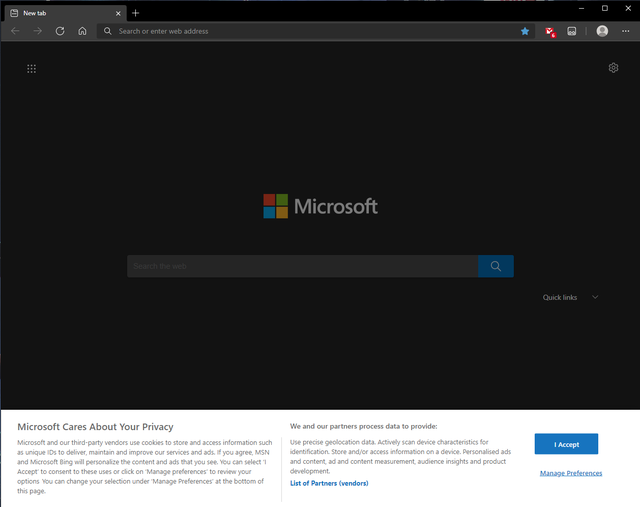Open Manage Preferences link
The image size is (640, 507).
coord(571,473)
